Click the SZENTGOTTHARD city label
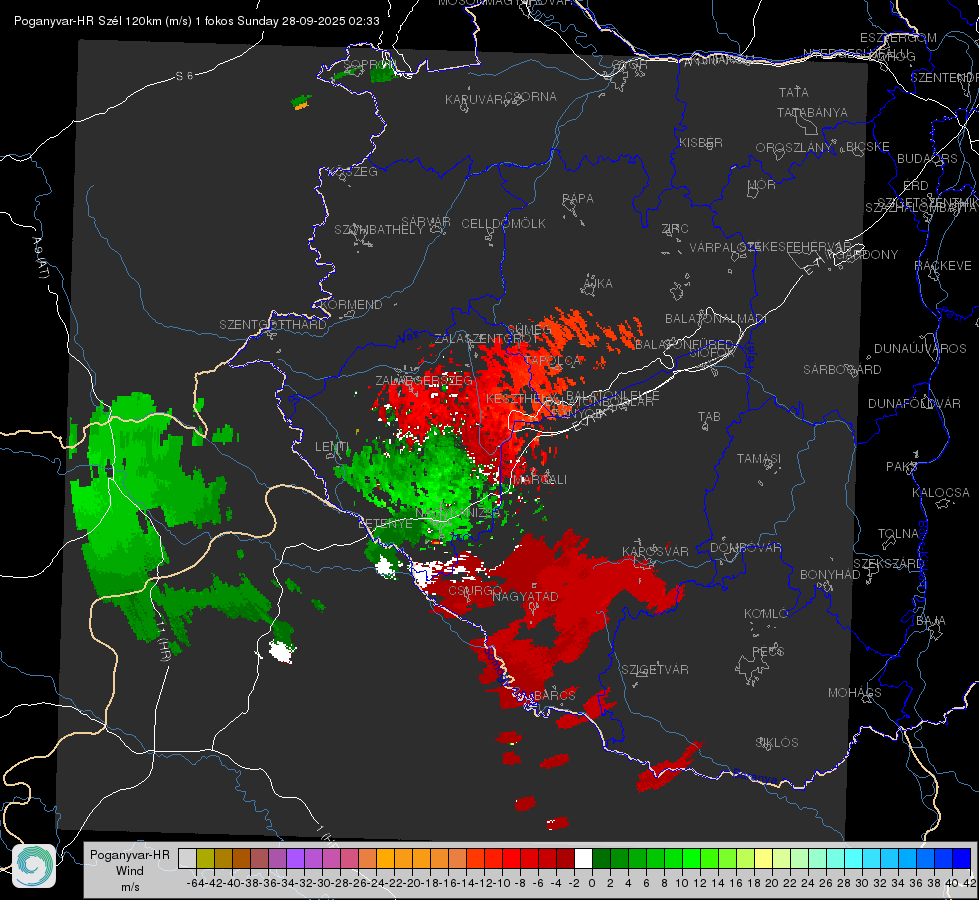 273,325
